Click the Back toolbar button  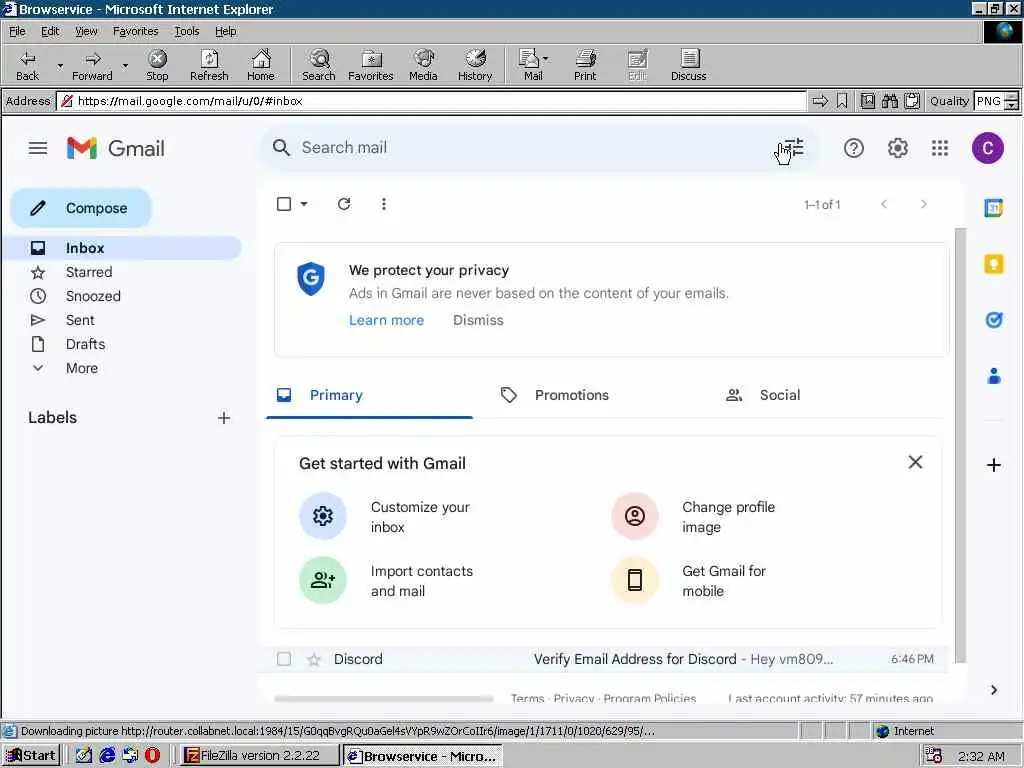(x=27, y=65)
